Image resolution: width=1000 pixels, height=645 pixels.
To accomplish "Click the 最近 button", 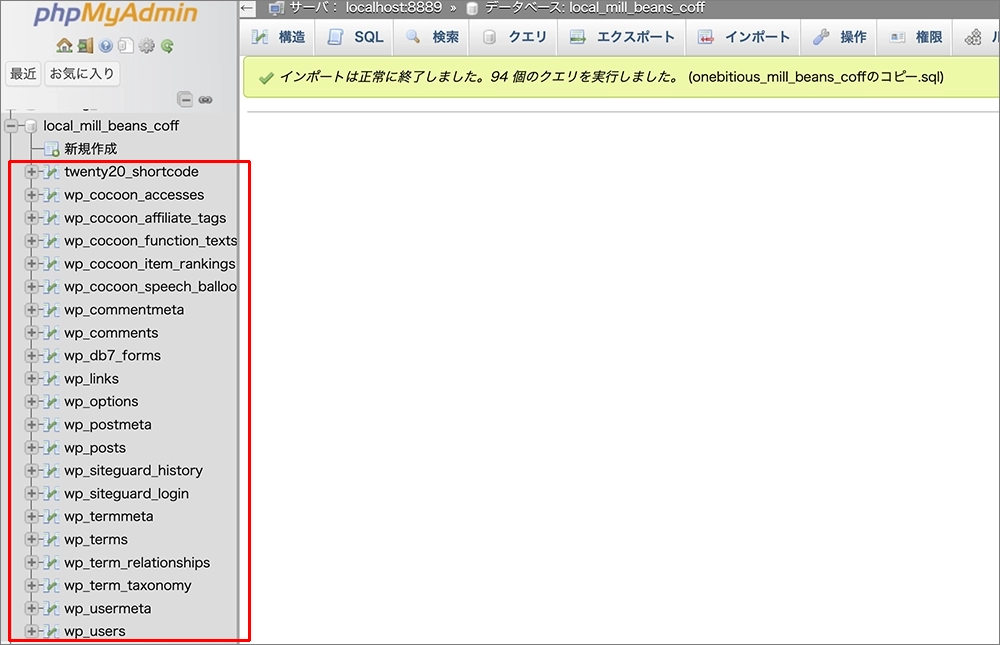I will tap(23, 73).
